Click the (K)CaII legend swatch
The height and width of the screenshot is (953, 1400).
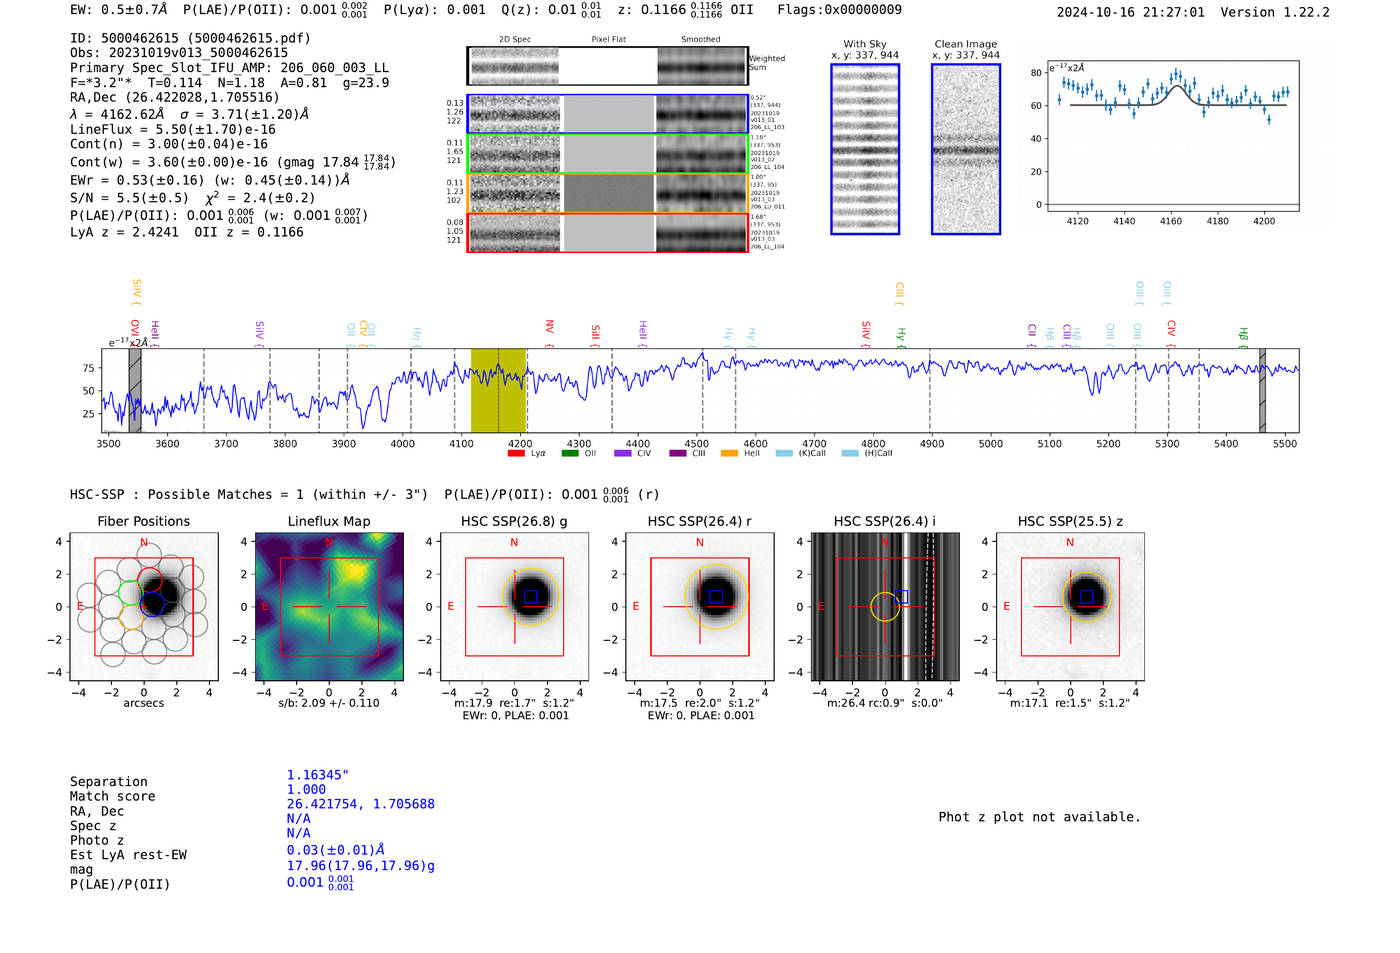point(784,453)
